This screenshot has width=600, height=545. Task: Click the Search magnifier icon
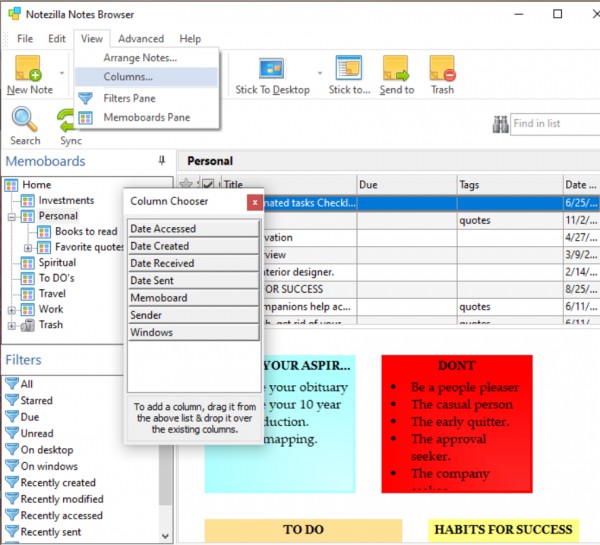click(24, 119)
